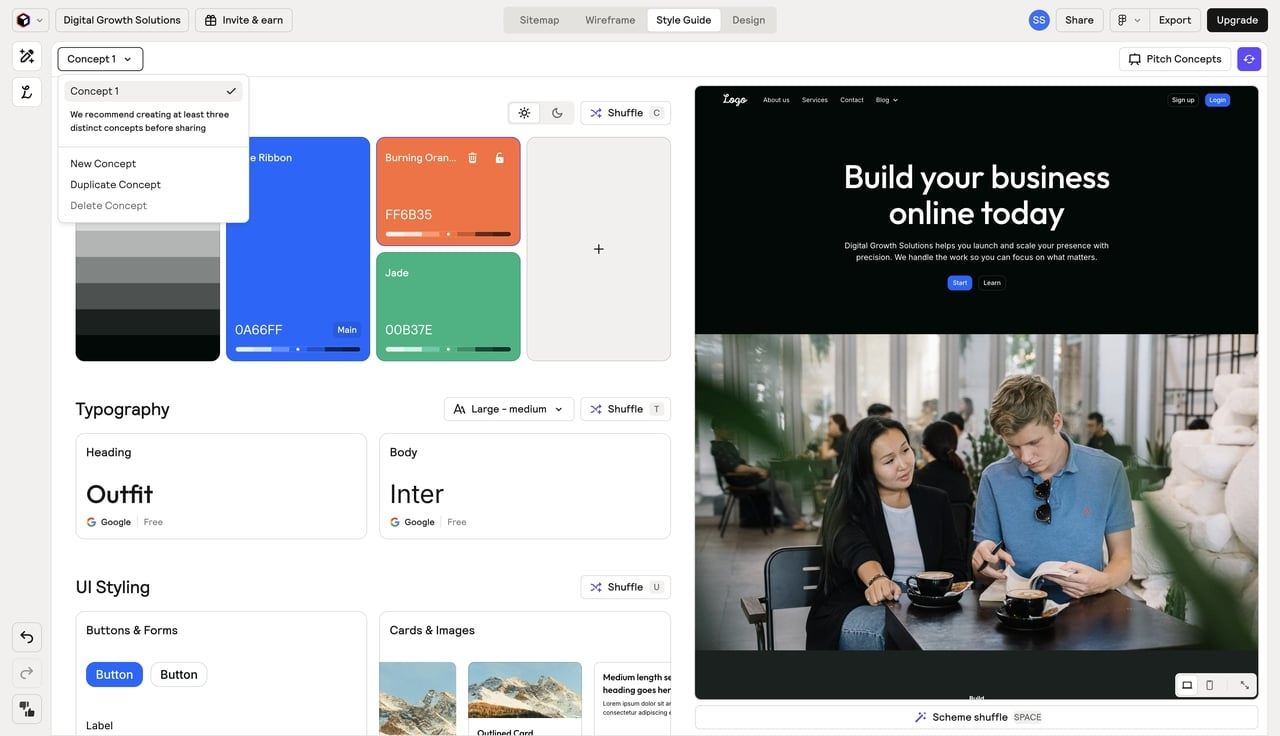The width and height of the screenshot is (1280, 736).
Task: Switch palette to light mode
Action: [524, 113]
